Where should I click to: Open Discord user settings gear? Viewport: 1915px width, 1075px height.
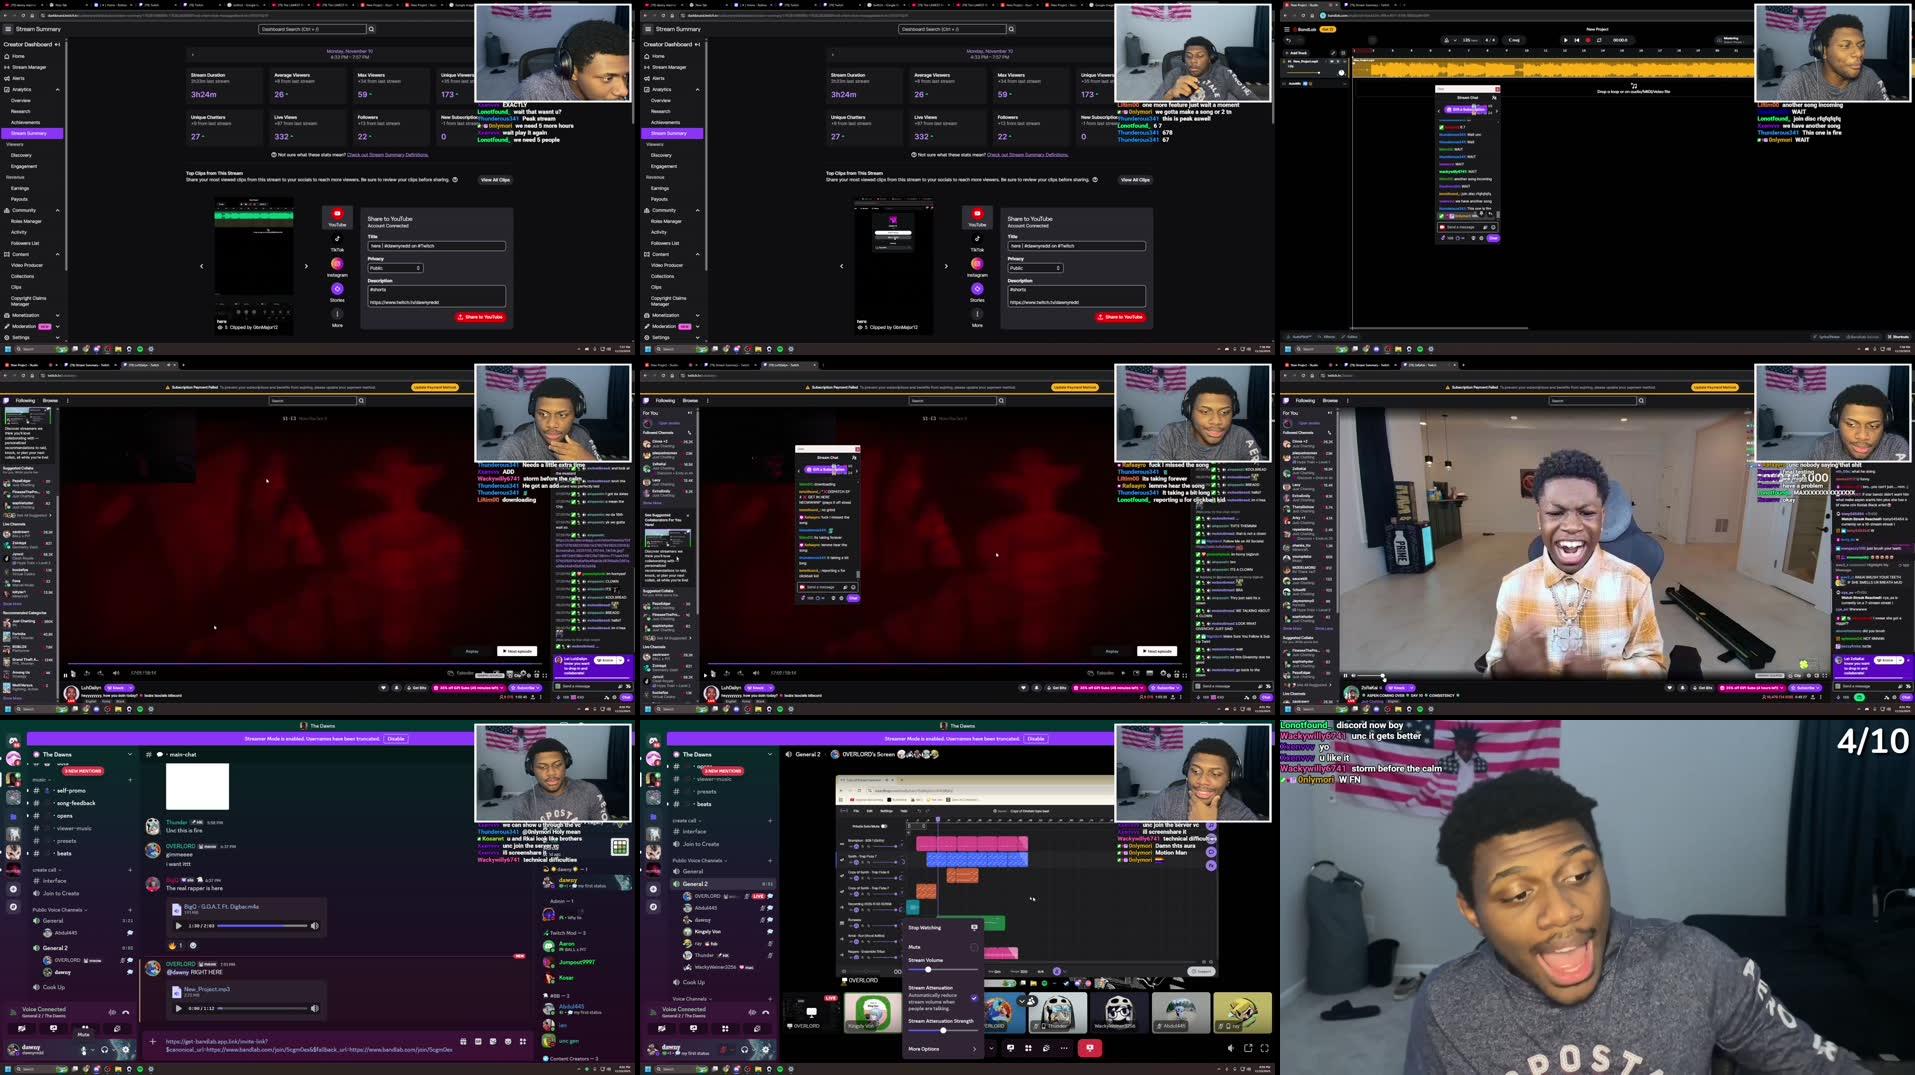[126, 1050]
